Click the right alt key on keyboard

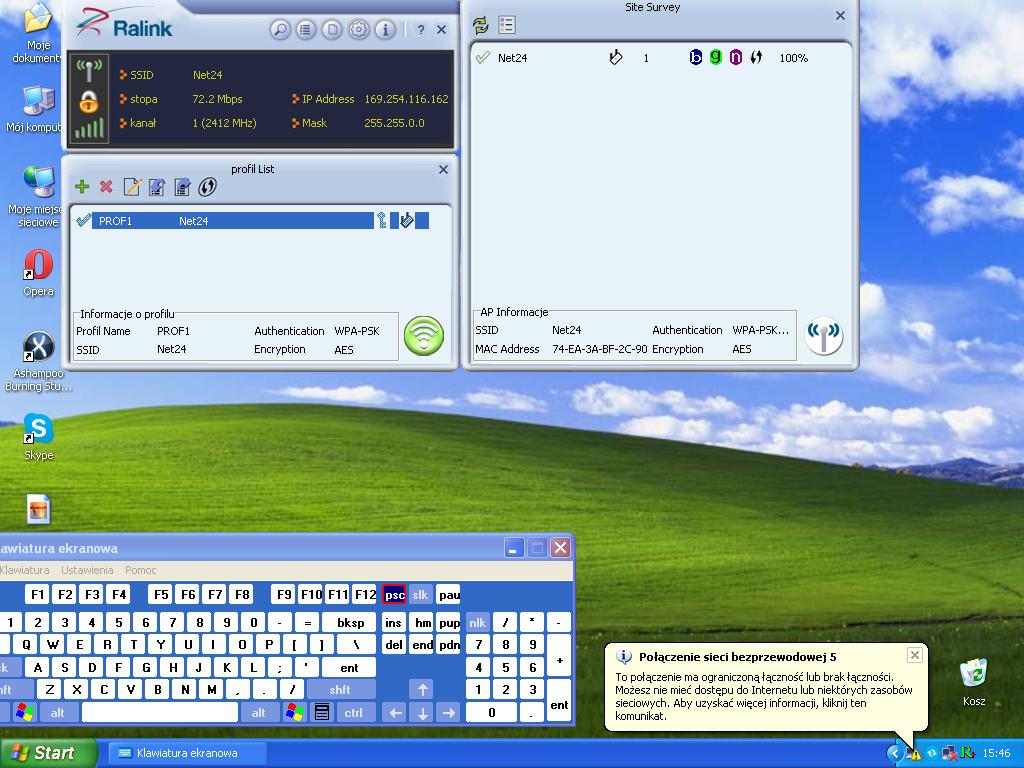(x=259, y=712)
